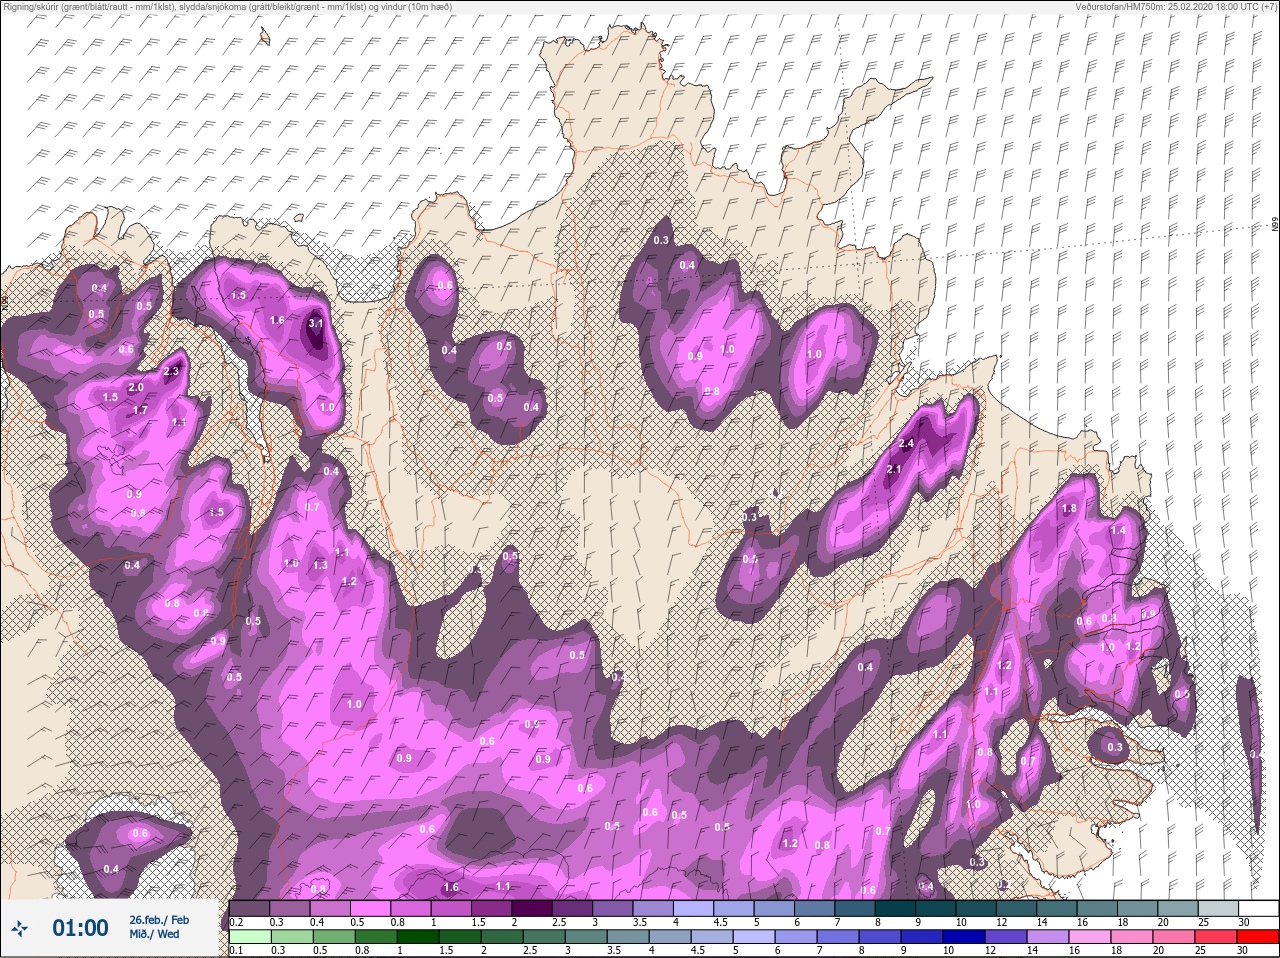Viewport: 1280px width, 958px height.
Task: Click the '26.feb./ Feb' date text
Action: [159, 920]
